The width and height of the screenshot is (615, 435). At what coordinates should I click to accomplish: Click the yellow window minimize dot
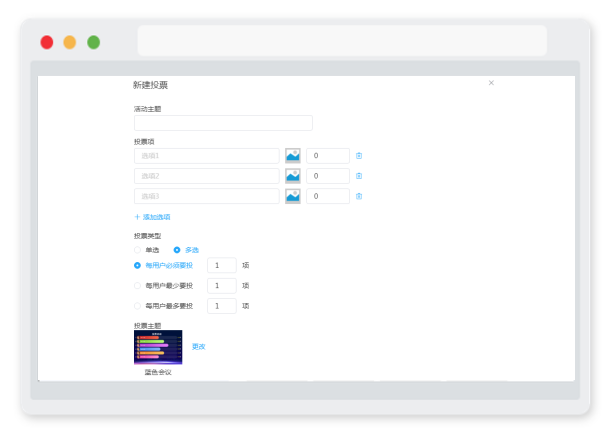coord(70,42)
